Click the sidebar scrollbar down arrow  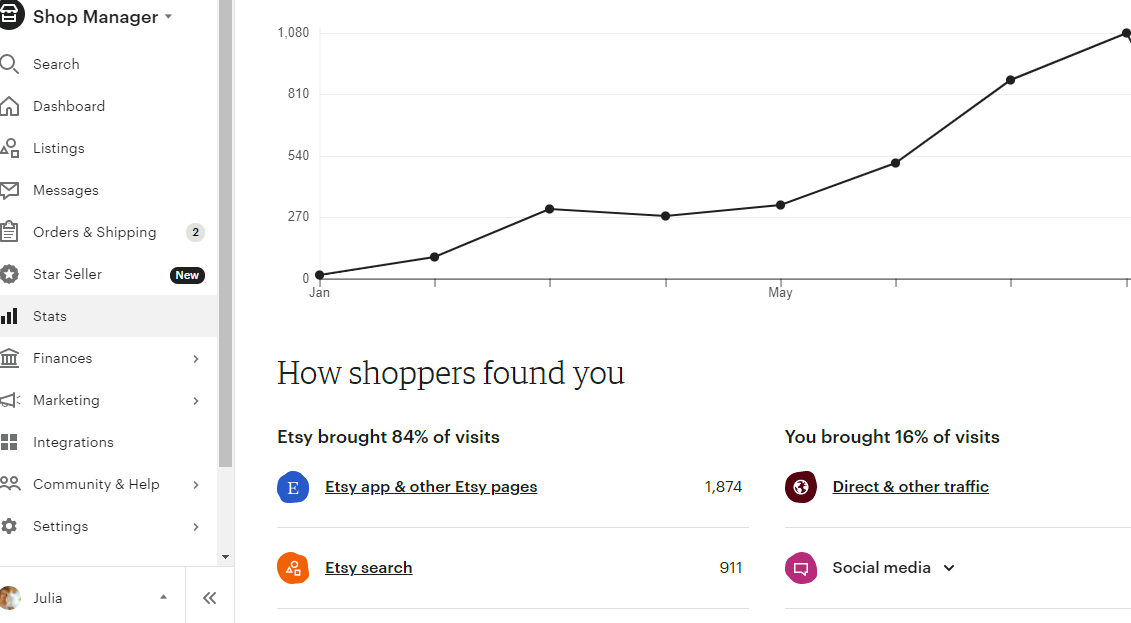coord(225,557)
